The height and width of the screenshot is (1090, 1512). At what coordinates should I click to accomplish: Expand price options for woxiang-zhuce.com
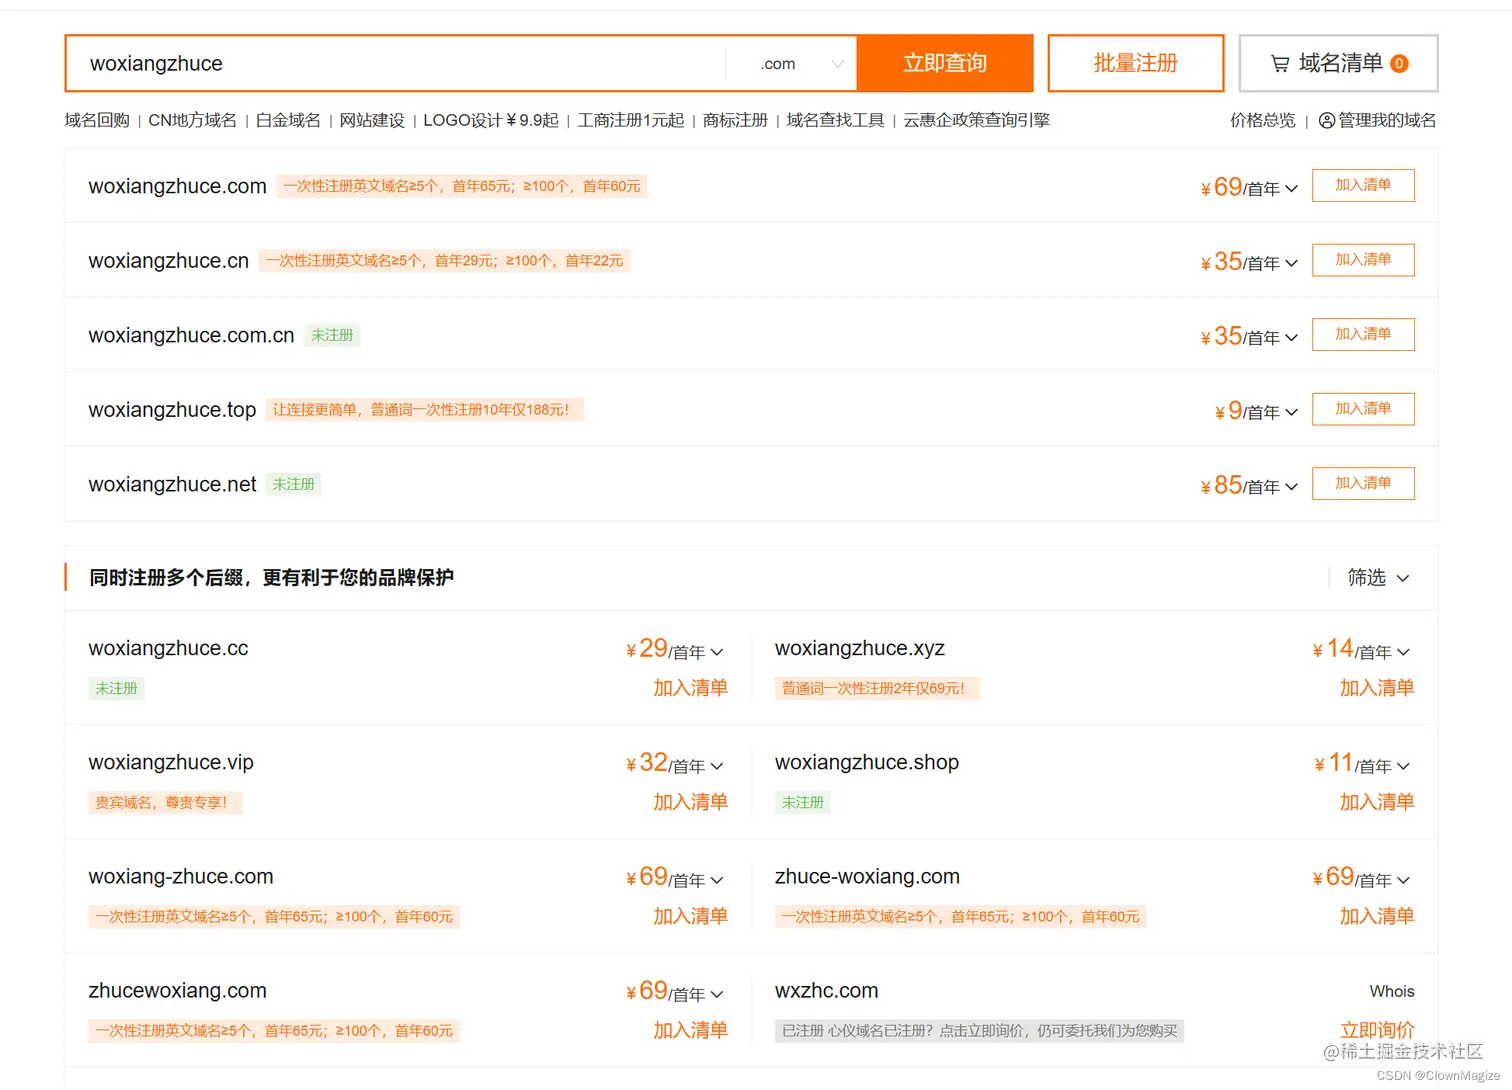click(x=716, y=880)
